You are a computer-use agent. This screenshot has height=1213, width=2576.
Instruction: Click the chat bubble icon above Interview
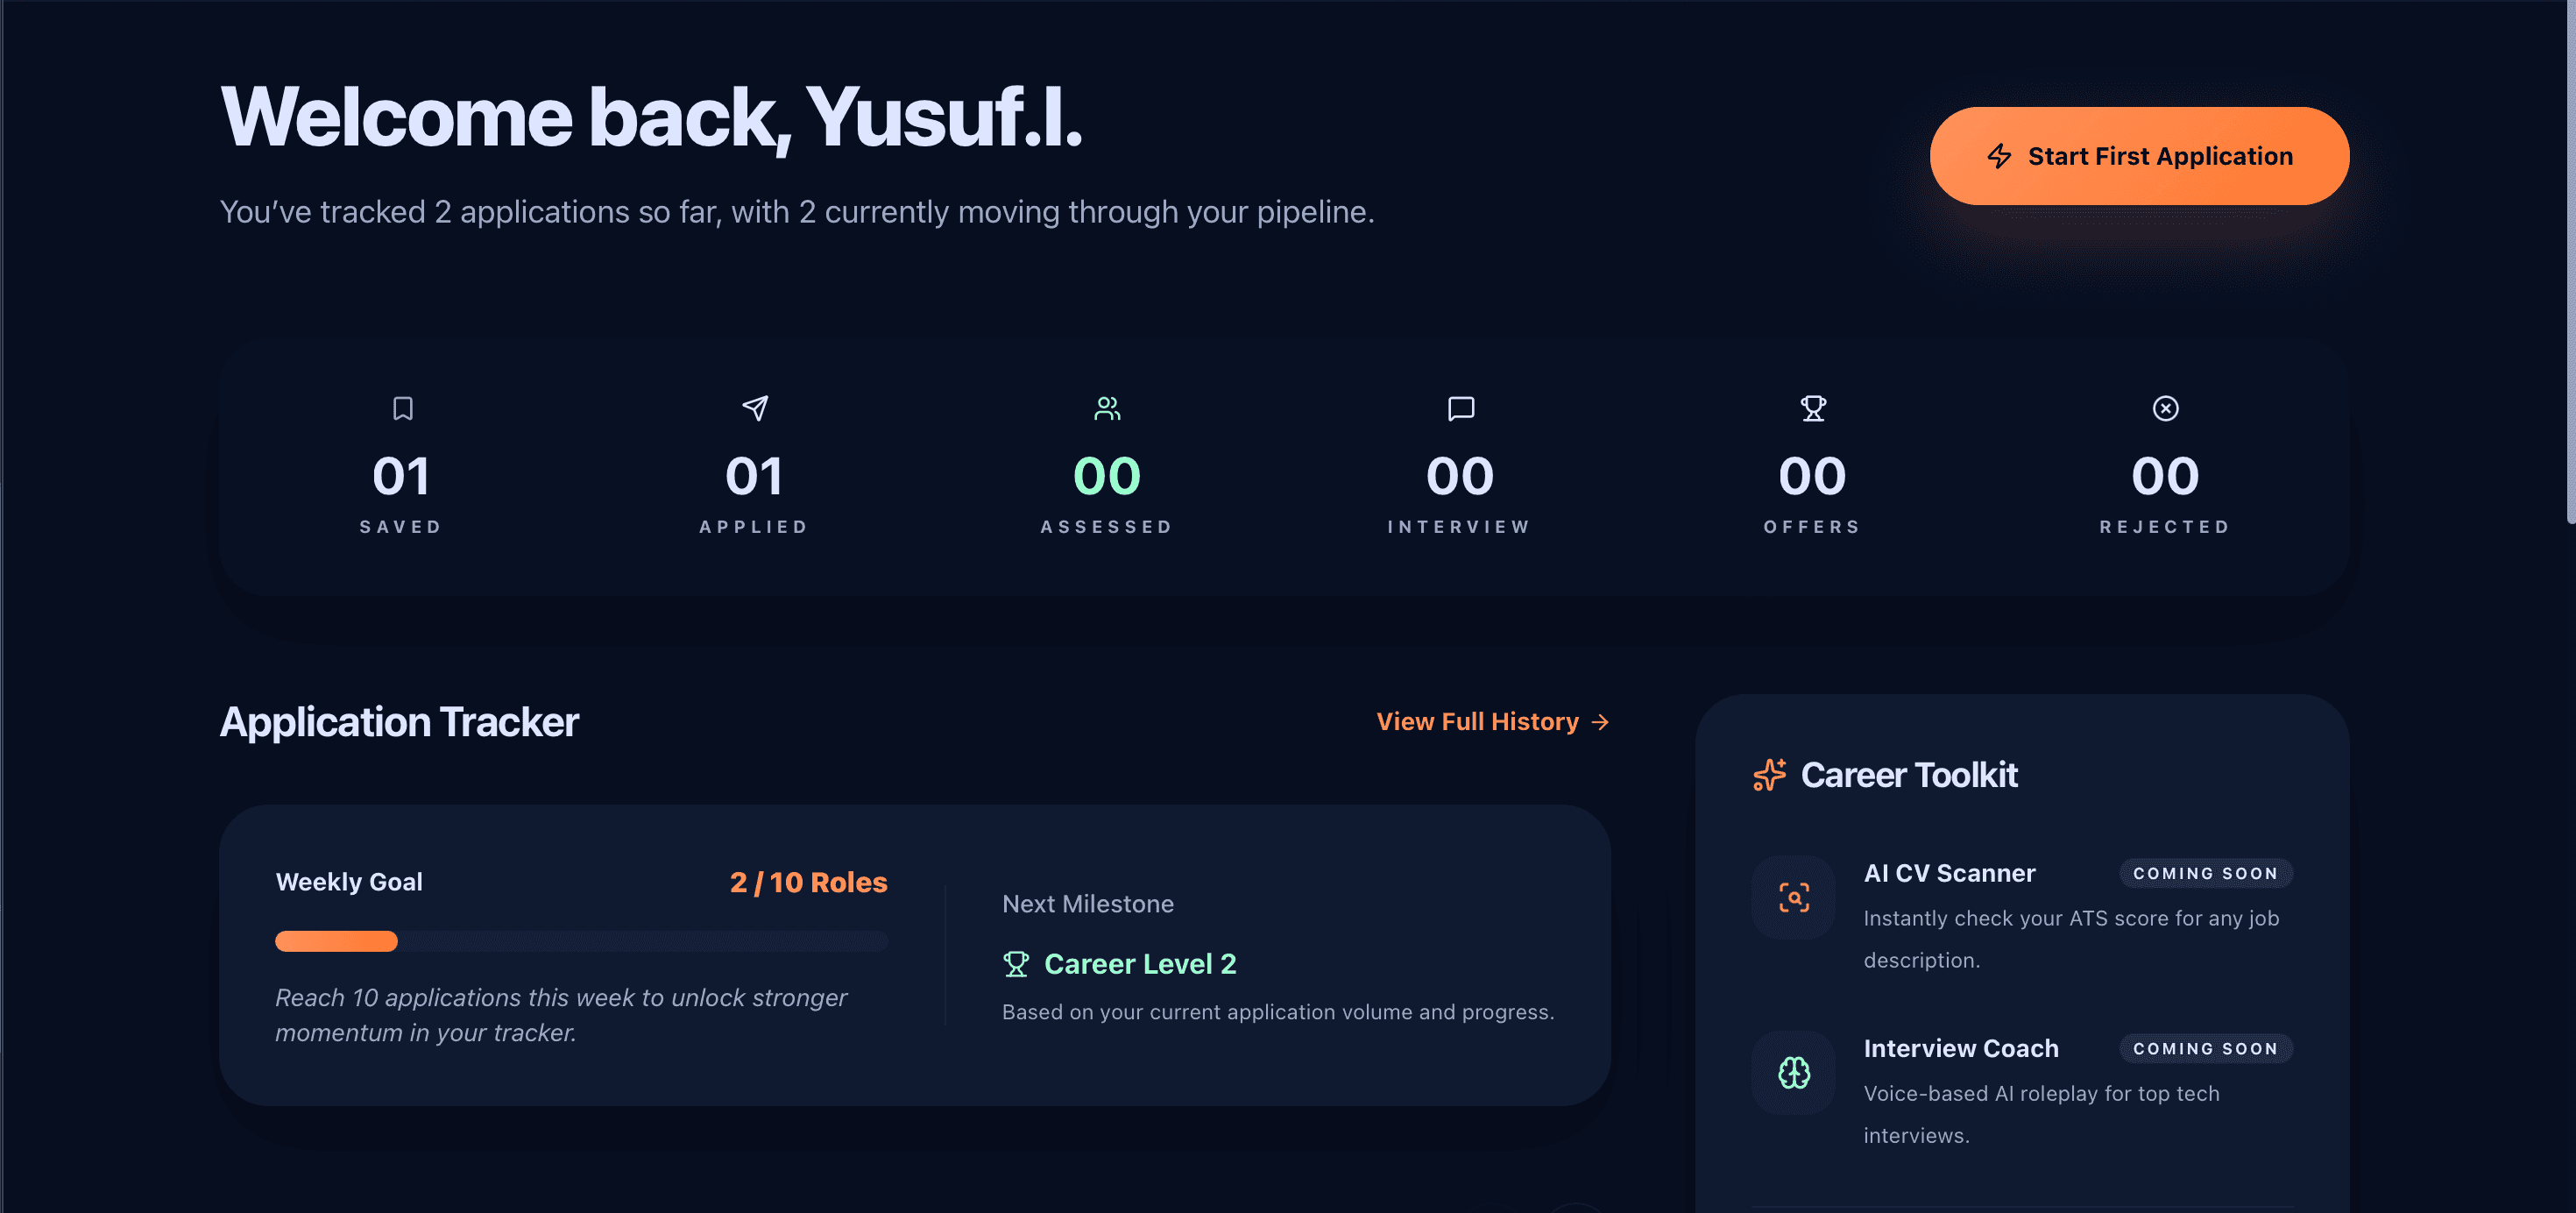(1460, 408)
